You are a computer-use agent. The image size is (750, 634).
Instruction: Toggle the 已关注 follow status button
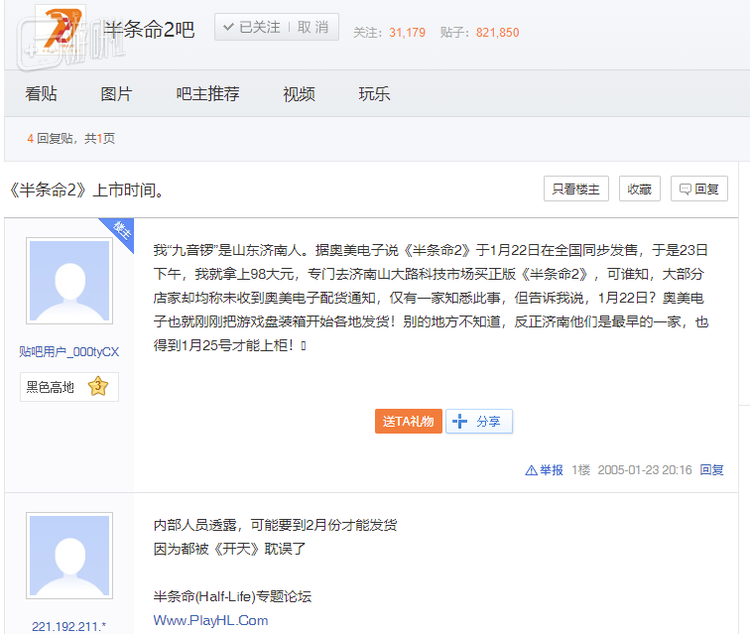tap(252, 27)
